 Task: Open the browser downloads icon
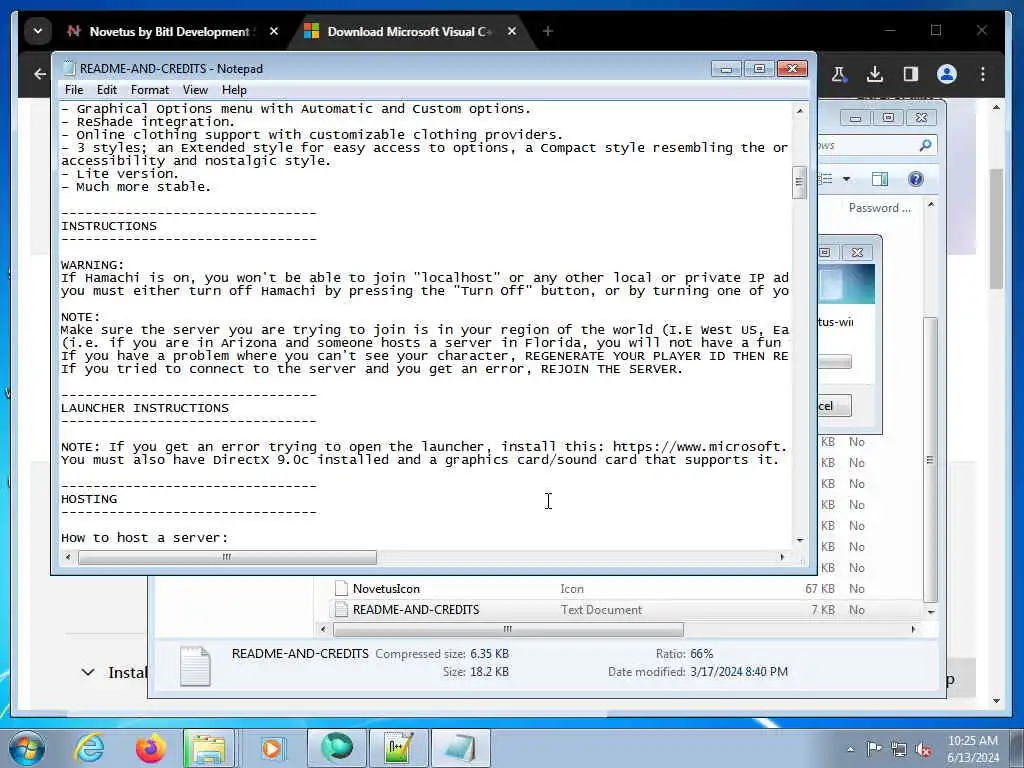875,74
